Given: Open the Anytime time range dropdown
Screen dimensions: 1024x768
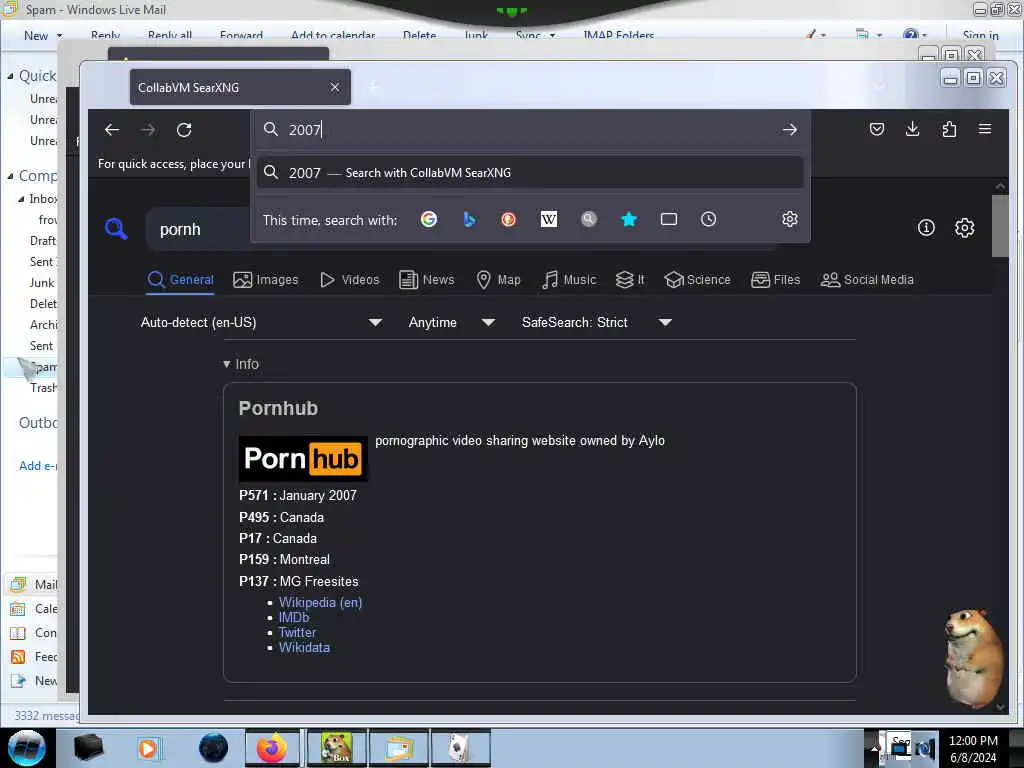Looking at the screenshot, I should pos(451,322).
